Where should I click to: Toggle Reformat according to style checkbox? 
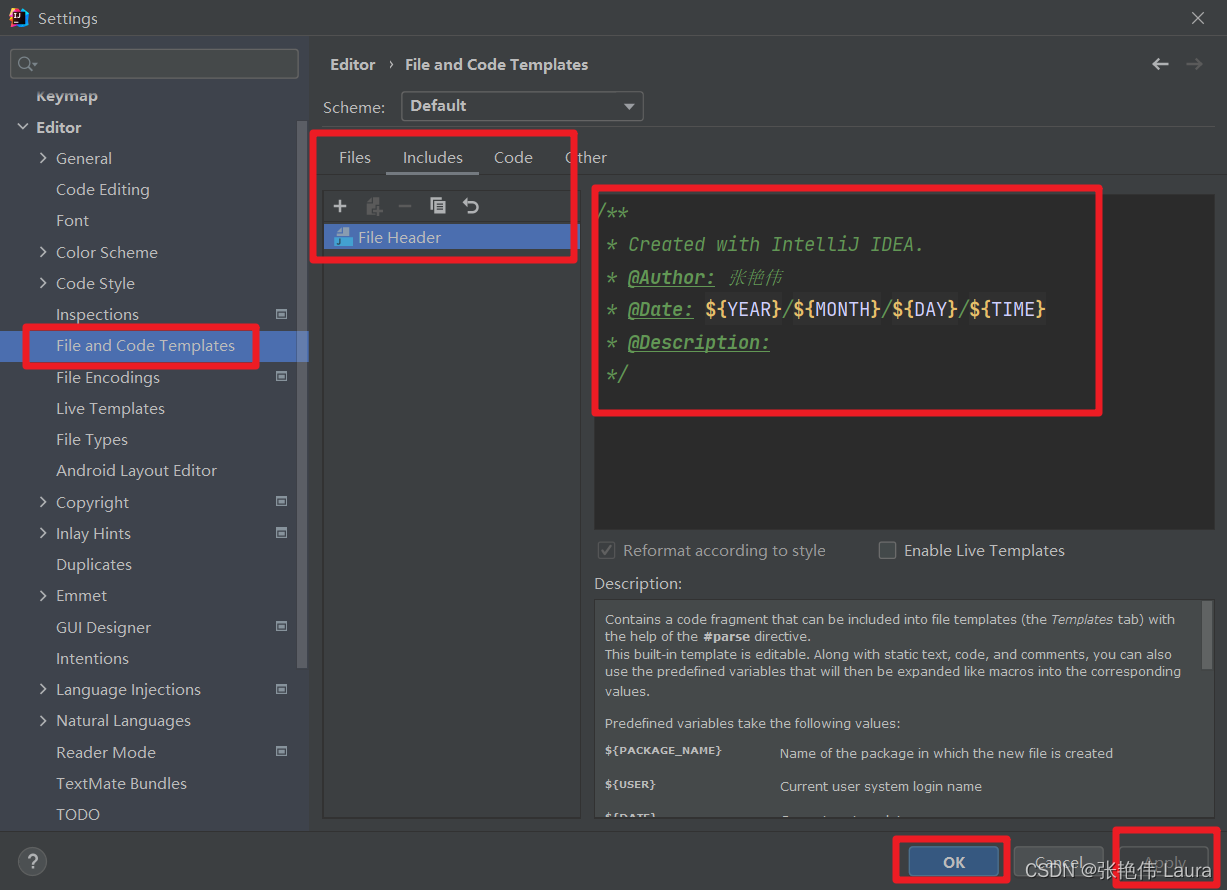606,550
